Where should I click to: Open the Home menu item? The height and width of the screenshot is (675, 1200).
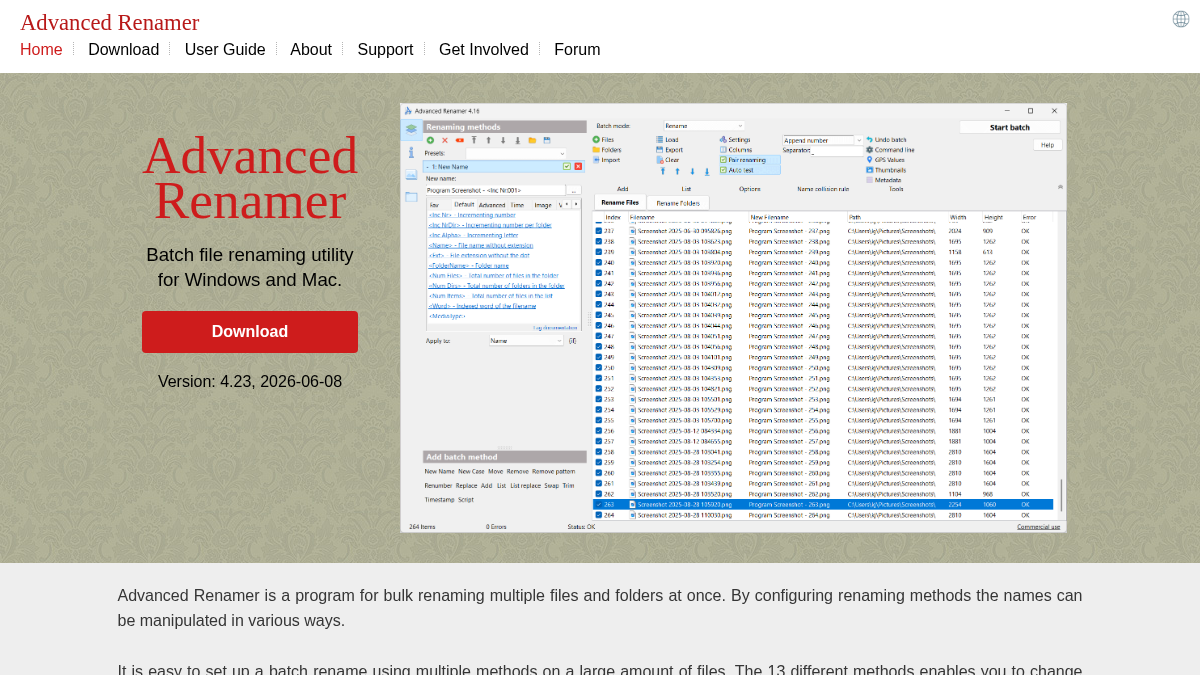[x=41, y=50]
